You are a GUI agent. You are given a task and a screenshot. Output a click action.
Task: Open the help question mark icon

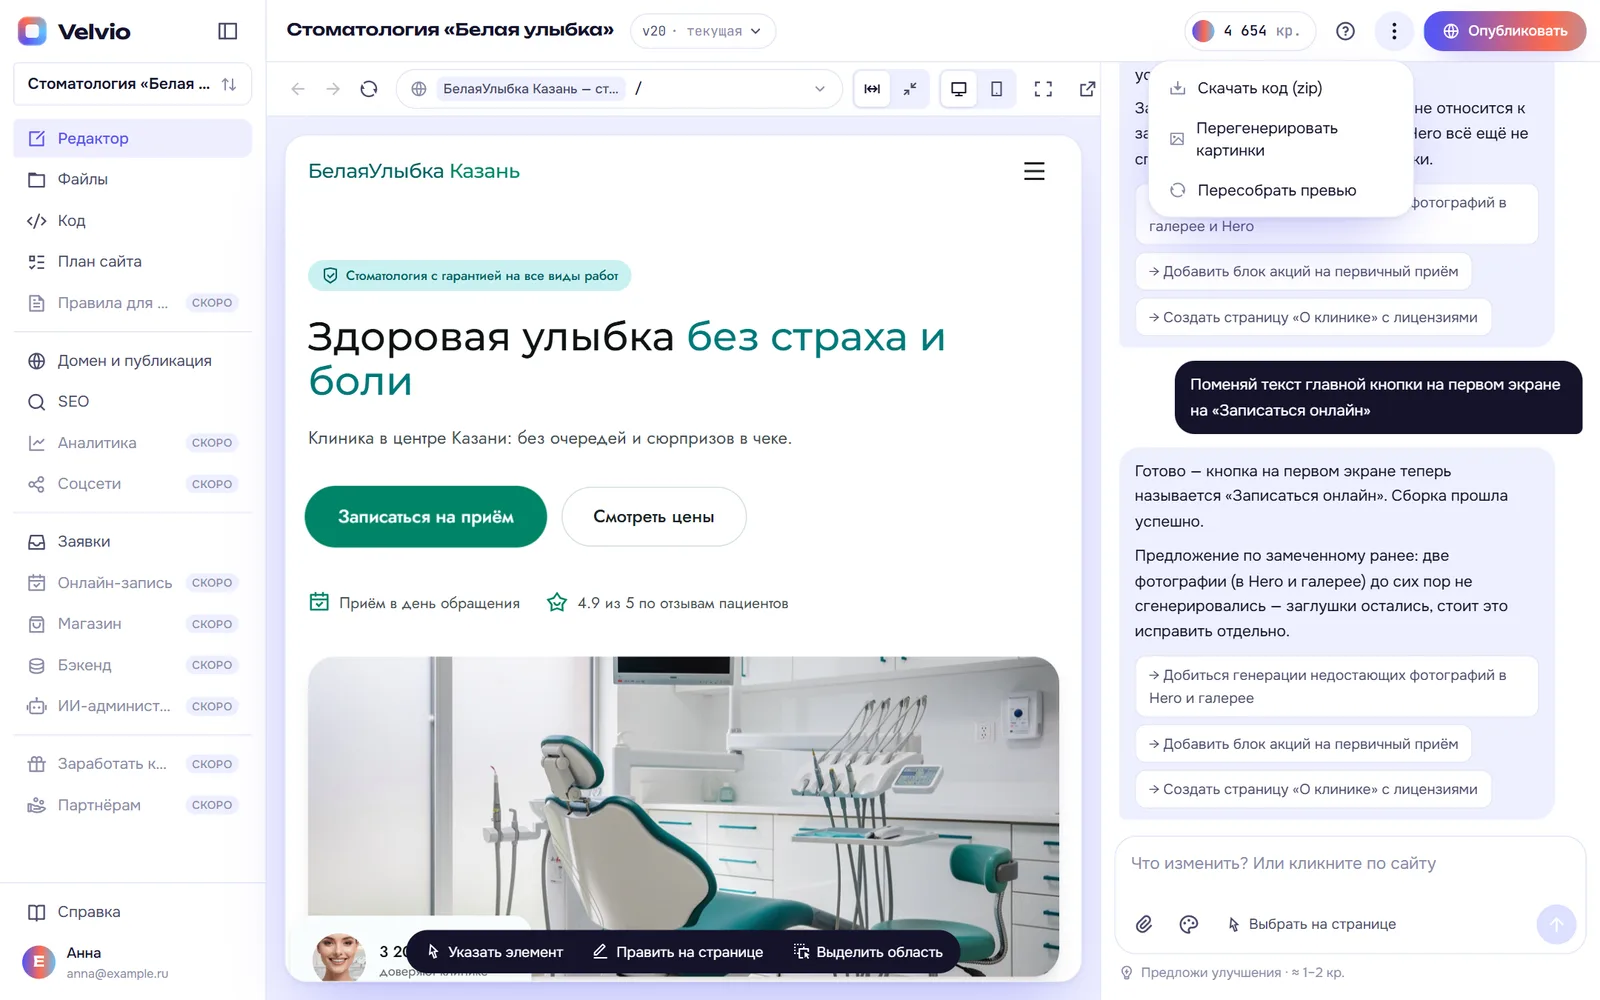[x=1345, y=31]
